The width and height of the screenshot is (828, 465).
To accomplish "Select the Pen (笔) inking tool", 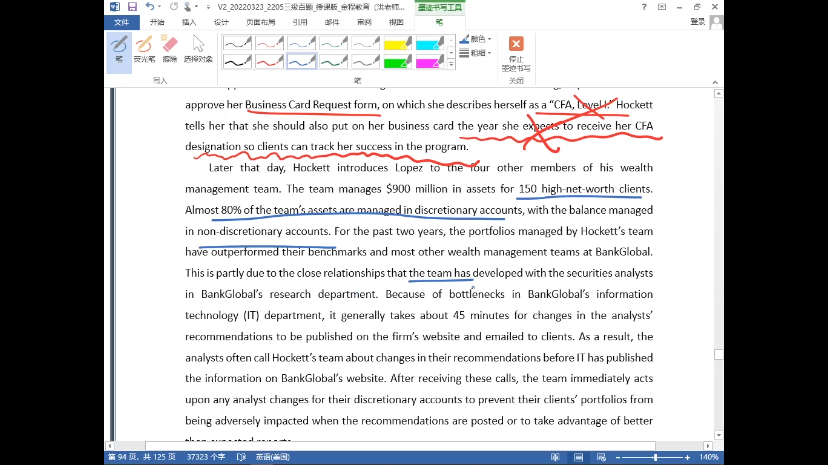I will (119, 48).
